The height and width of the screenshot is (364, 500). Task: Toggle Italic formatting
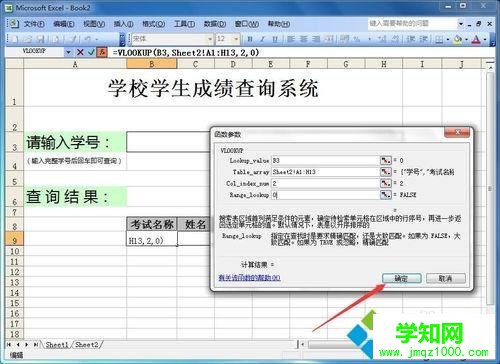(x=262, y=39)
